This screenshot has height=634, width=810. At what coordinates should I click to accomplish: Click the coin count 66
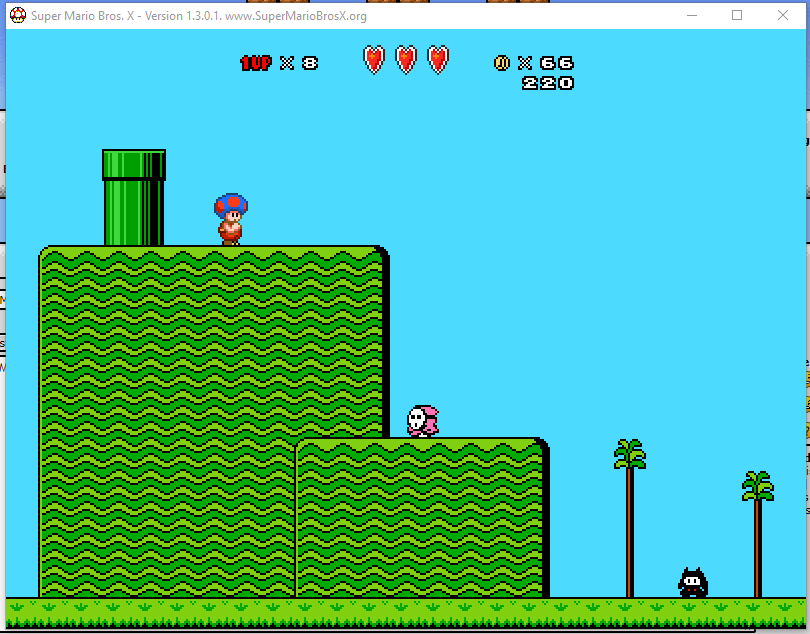click(x=557, y=63)
